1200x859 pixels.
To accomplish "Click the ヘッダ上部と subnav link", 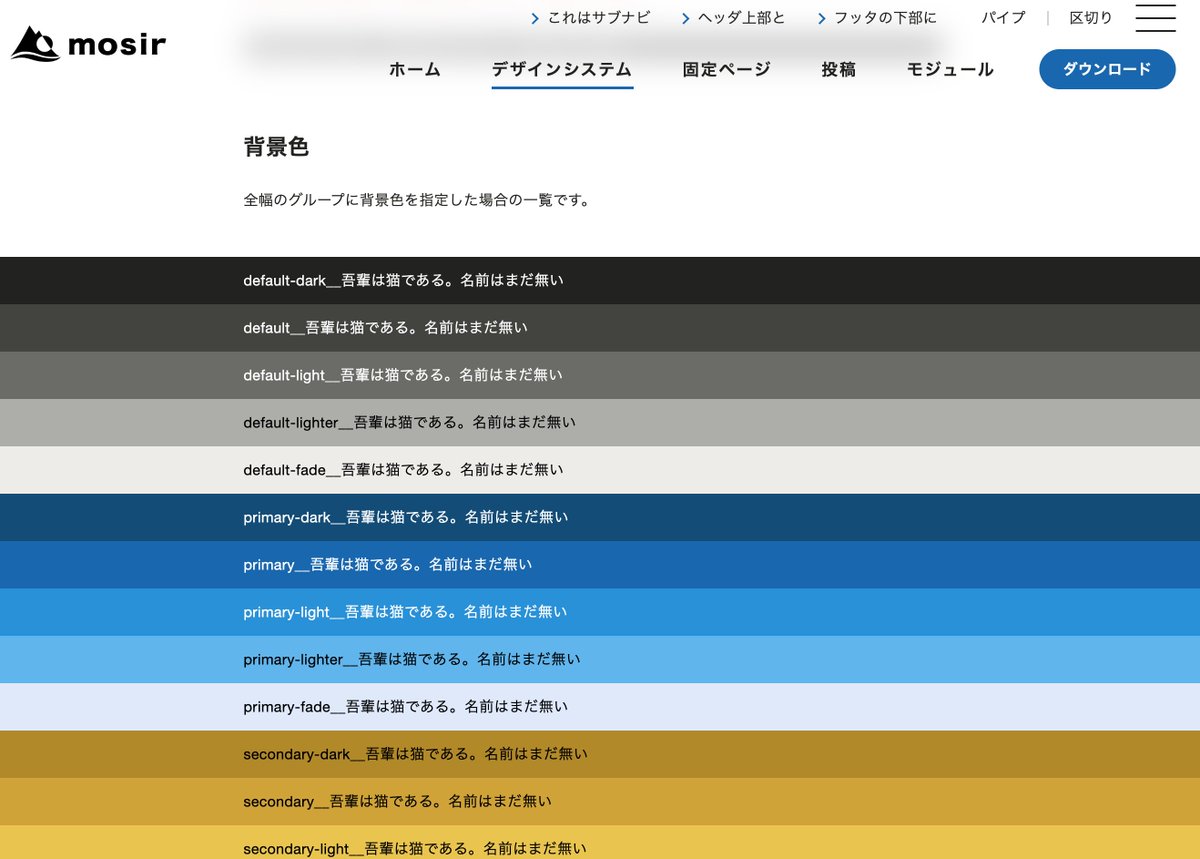I will click(x=742, y=17).
